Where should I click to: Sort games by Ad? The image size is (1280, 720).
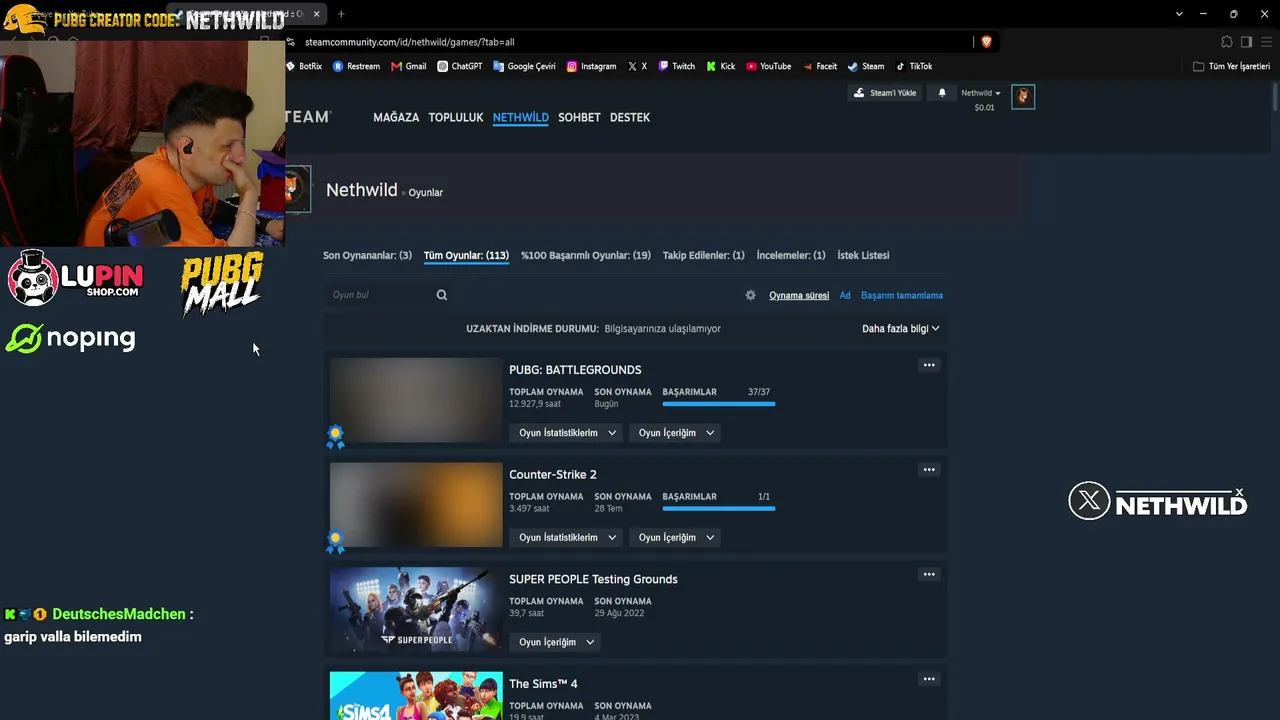845,295
